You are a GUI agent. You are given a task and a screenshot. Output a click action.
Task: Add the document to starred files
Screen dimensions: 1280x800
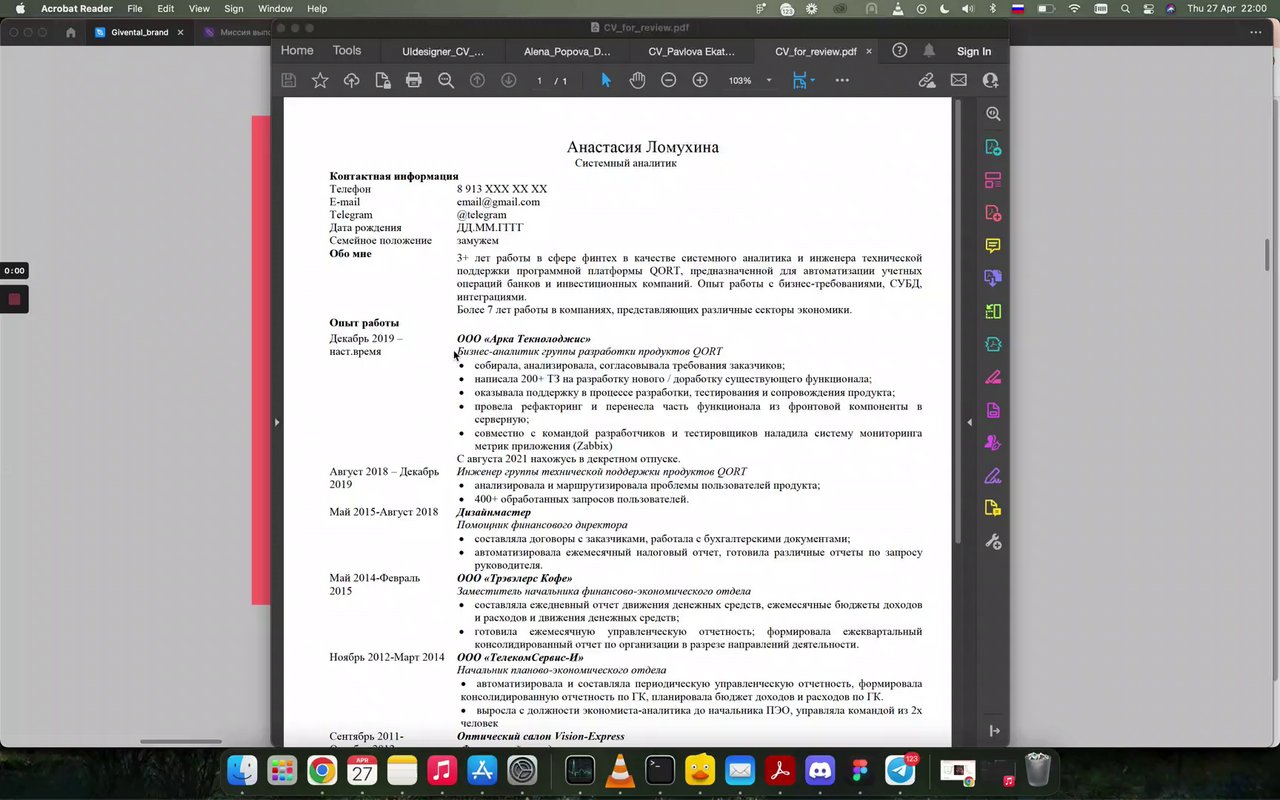(320, 80)
